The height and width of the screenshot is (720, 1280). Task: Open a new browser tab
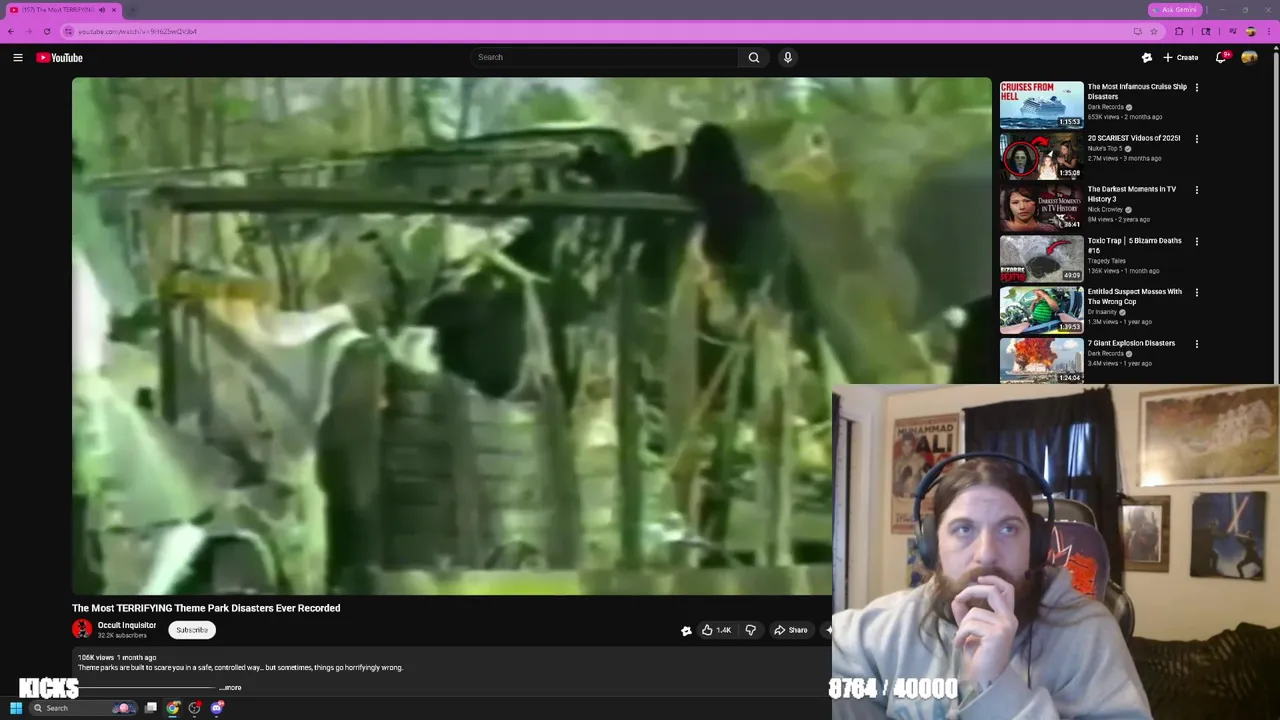(x=132, y=10)
